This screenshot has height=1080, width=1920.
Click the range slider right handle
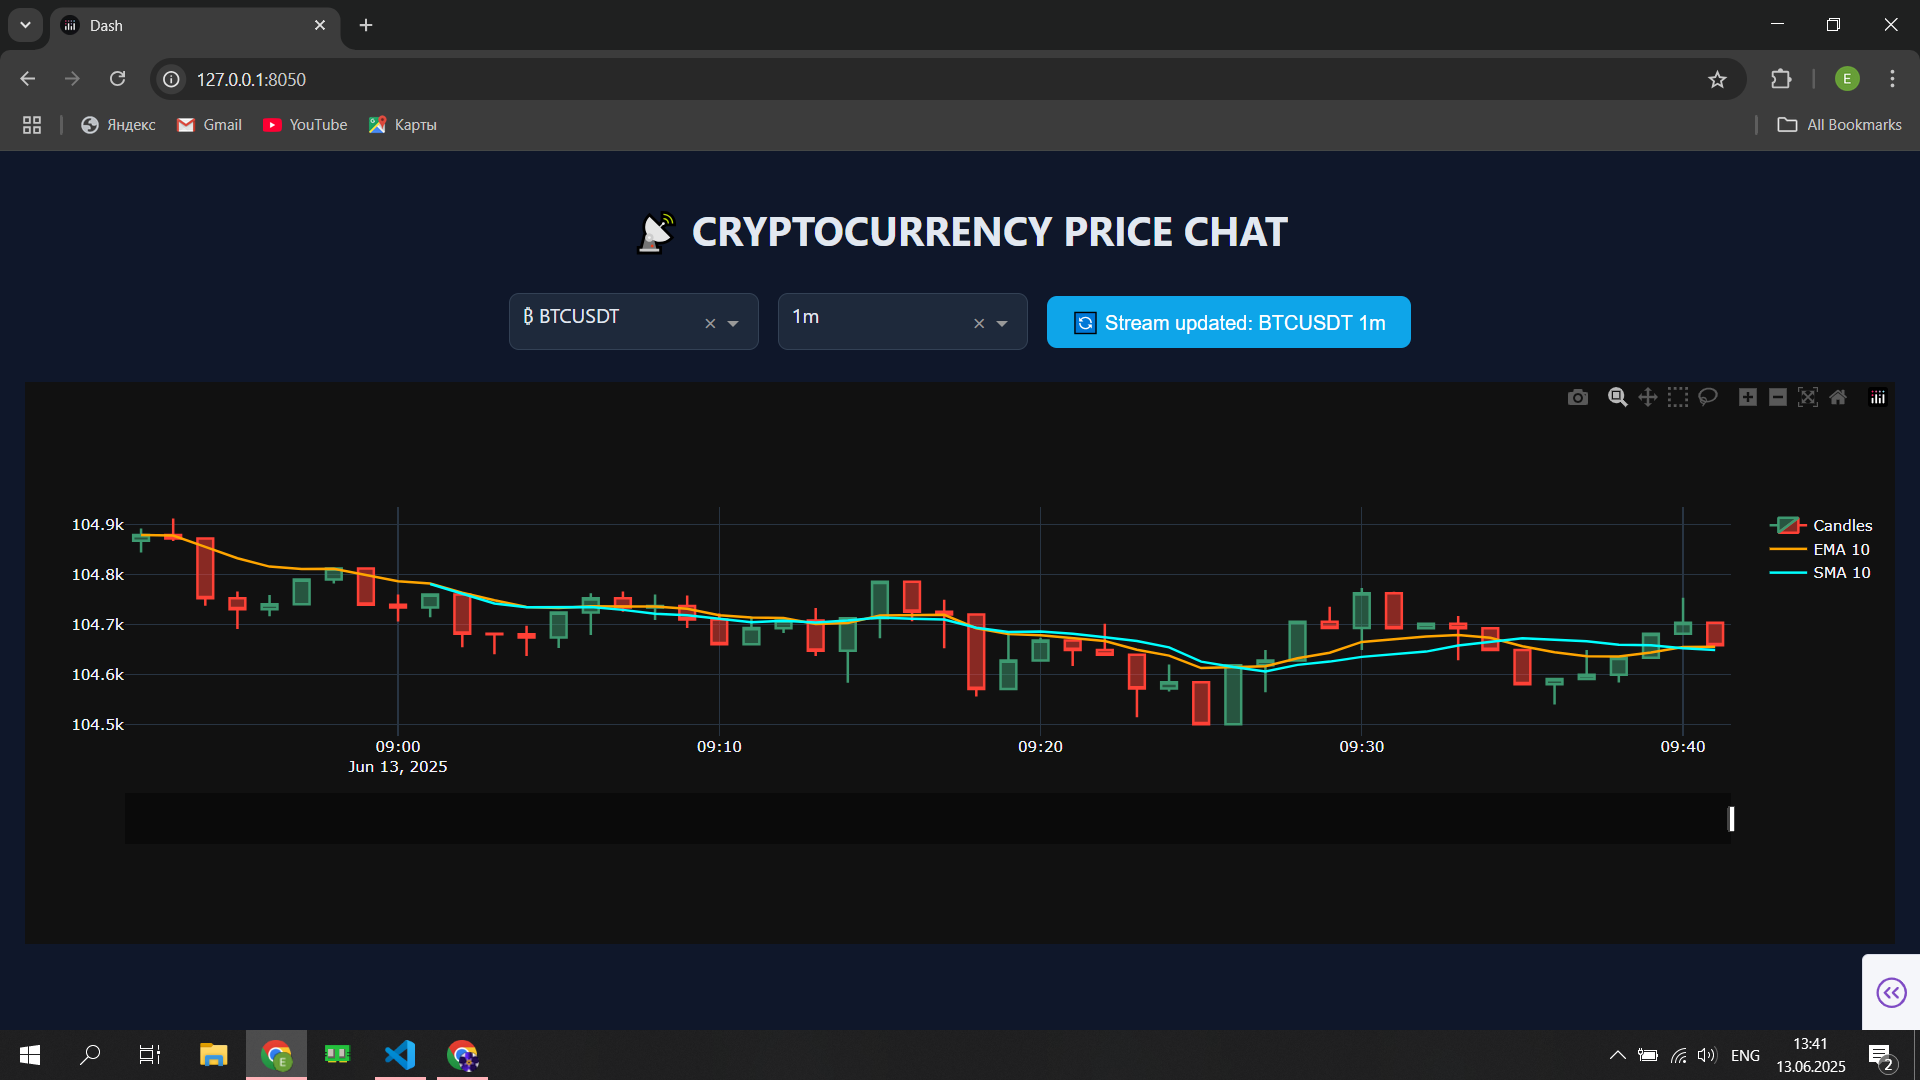click(x=1731, y=819)
